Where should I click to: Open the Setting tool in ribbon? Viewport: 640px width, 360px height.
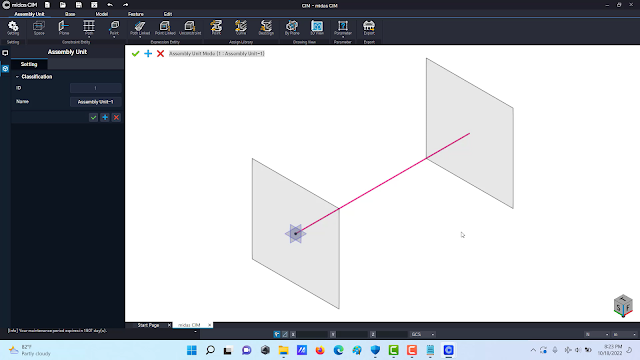click(13, 28)
